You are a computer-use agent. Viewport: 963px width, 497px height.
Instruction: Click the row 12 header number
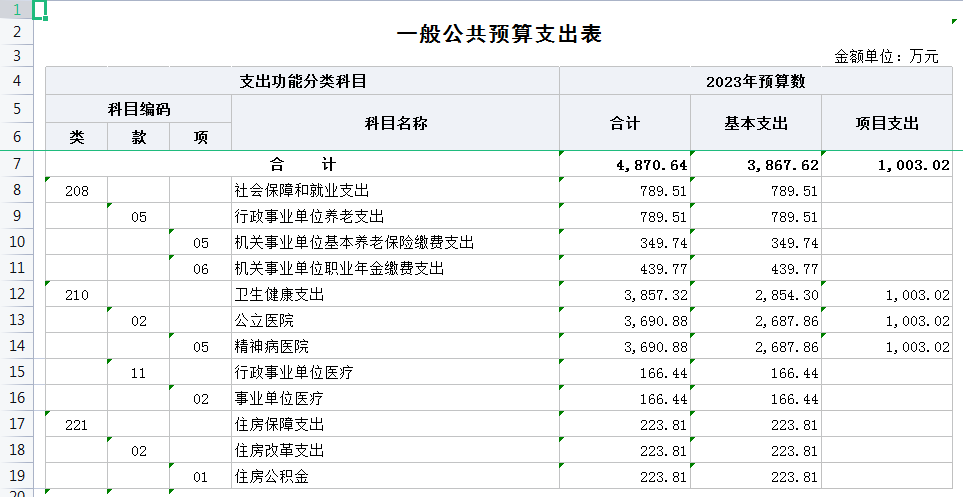point(17,294)
